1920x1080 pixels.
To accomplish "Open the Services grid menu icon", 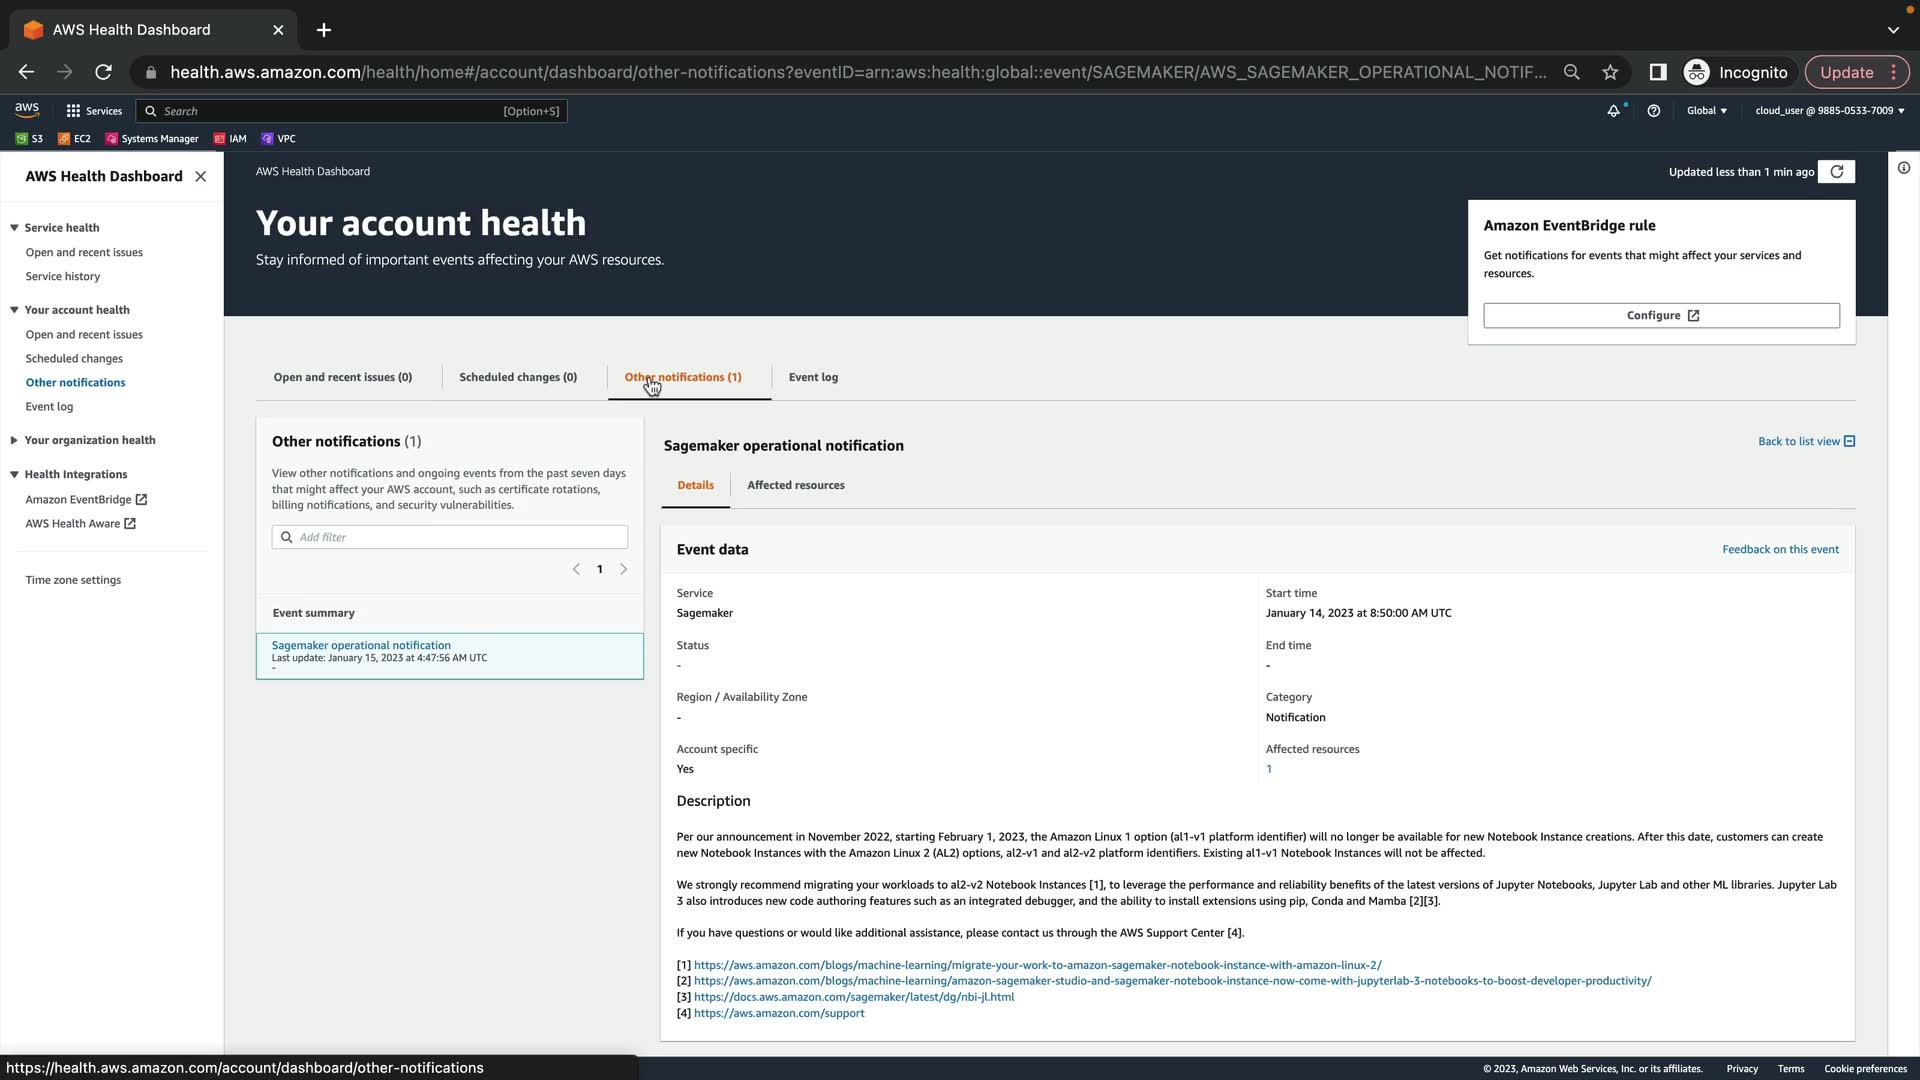I will [73, 111].
